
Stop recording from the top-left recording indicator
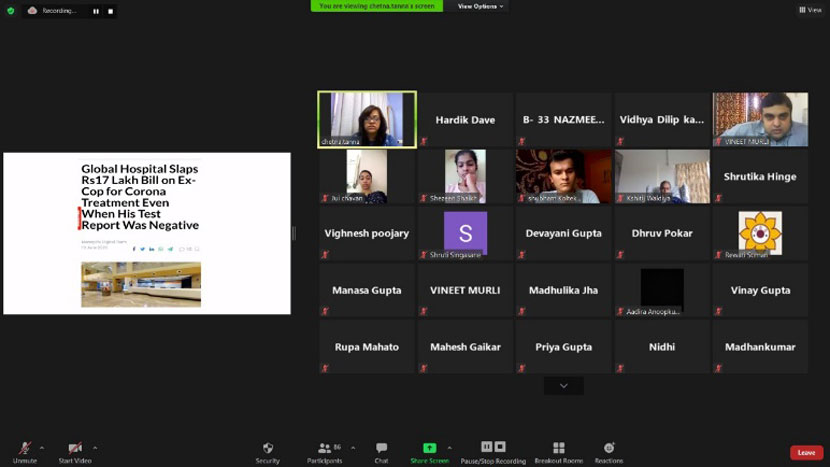tap(110, 11)
